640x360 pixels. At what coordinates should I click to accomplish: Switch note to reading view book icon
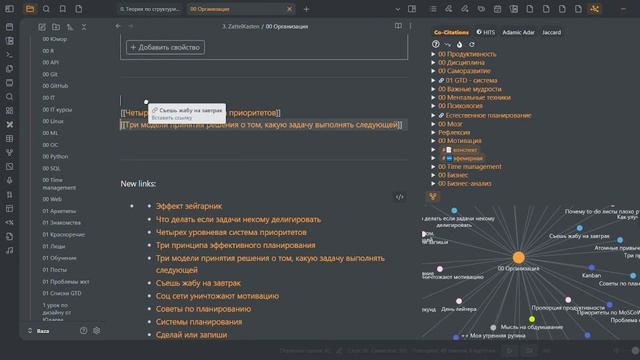[x=398, y=26]
